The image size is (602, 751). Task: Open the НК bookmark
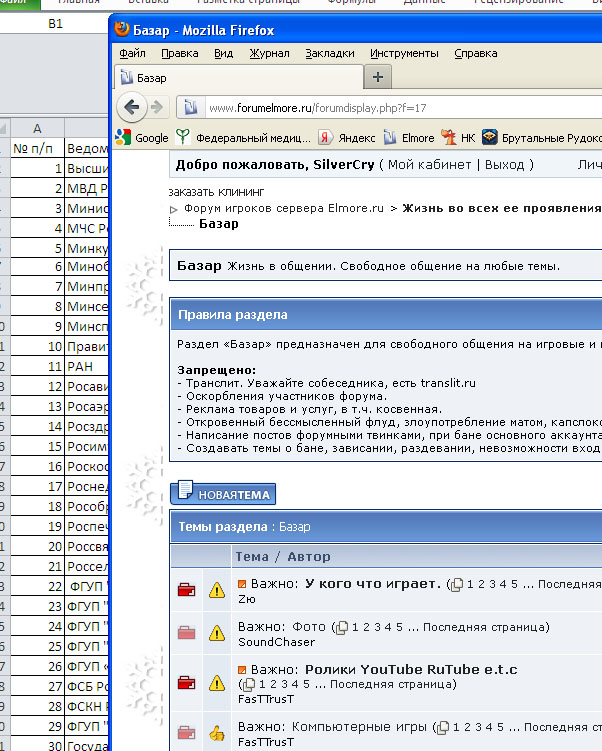[x=458, y=138]
